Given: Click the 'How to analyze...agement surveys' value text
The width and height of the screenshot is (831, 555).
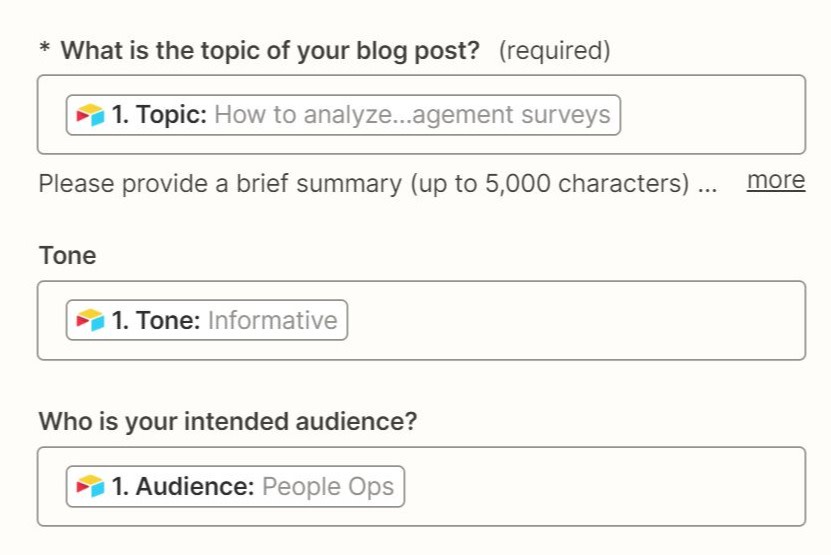Looking at the screenshot, I should pos(412,115).
